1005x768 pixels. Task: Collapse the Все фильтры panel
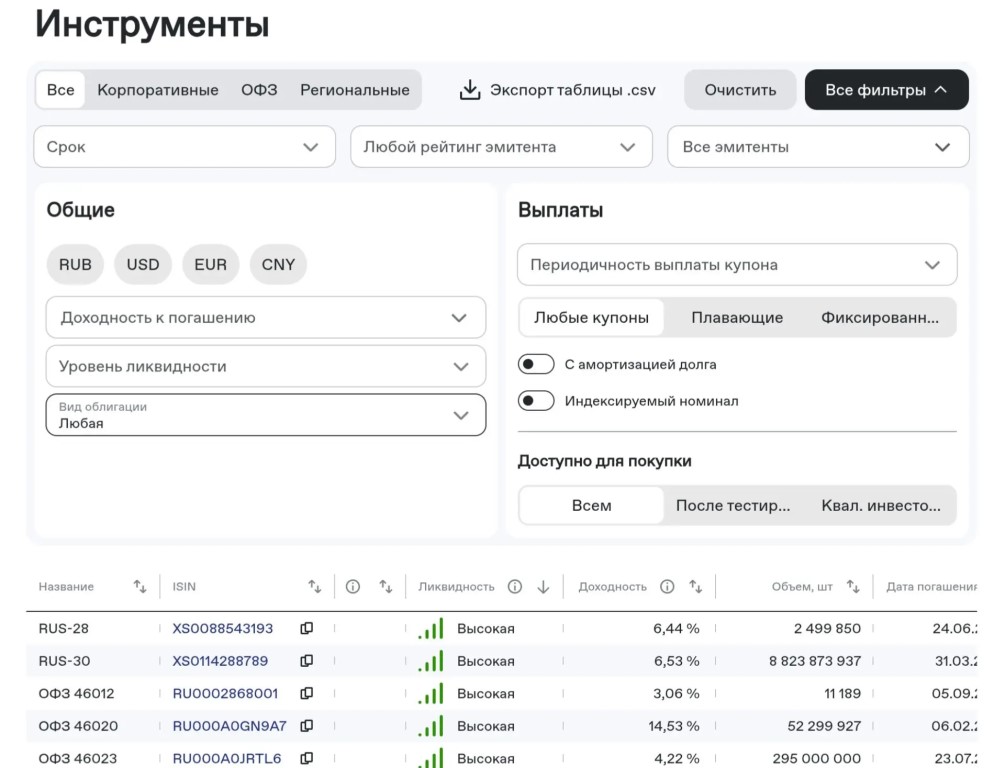(886, 90)
